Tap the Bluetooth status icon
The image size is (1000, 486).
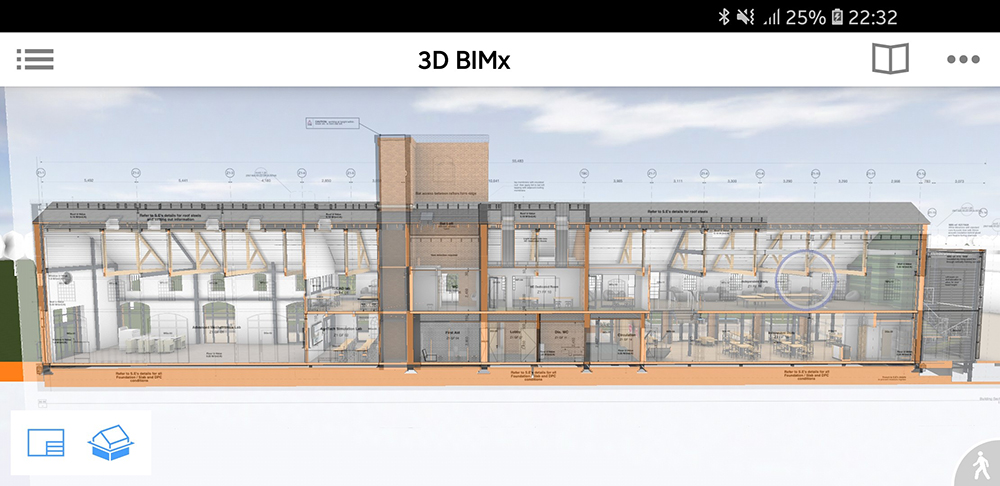click(x=724, y=17)
